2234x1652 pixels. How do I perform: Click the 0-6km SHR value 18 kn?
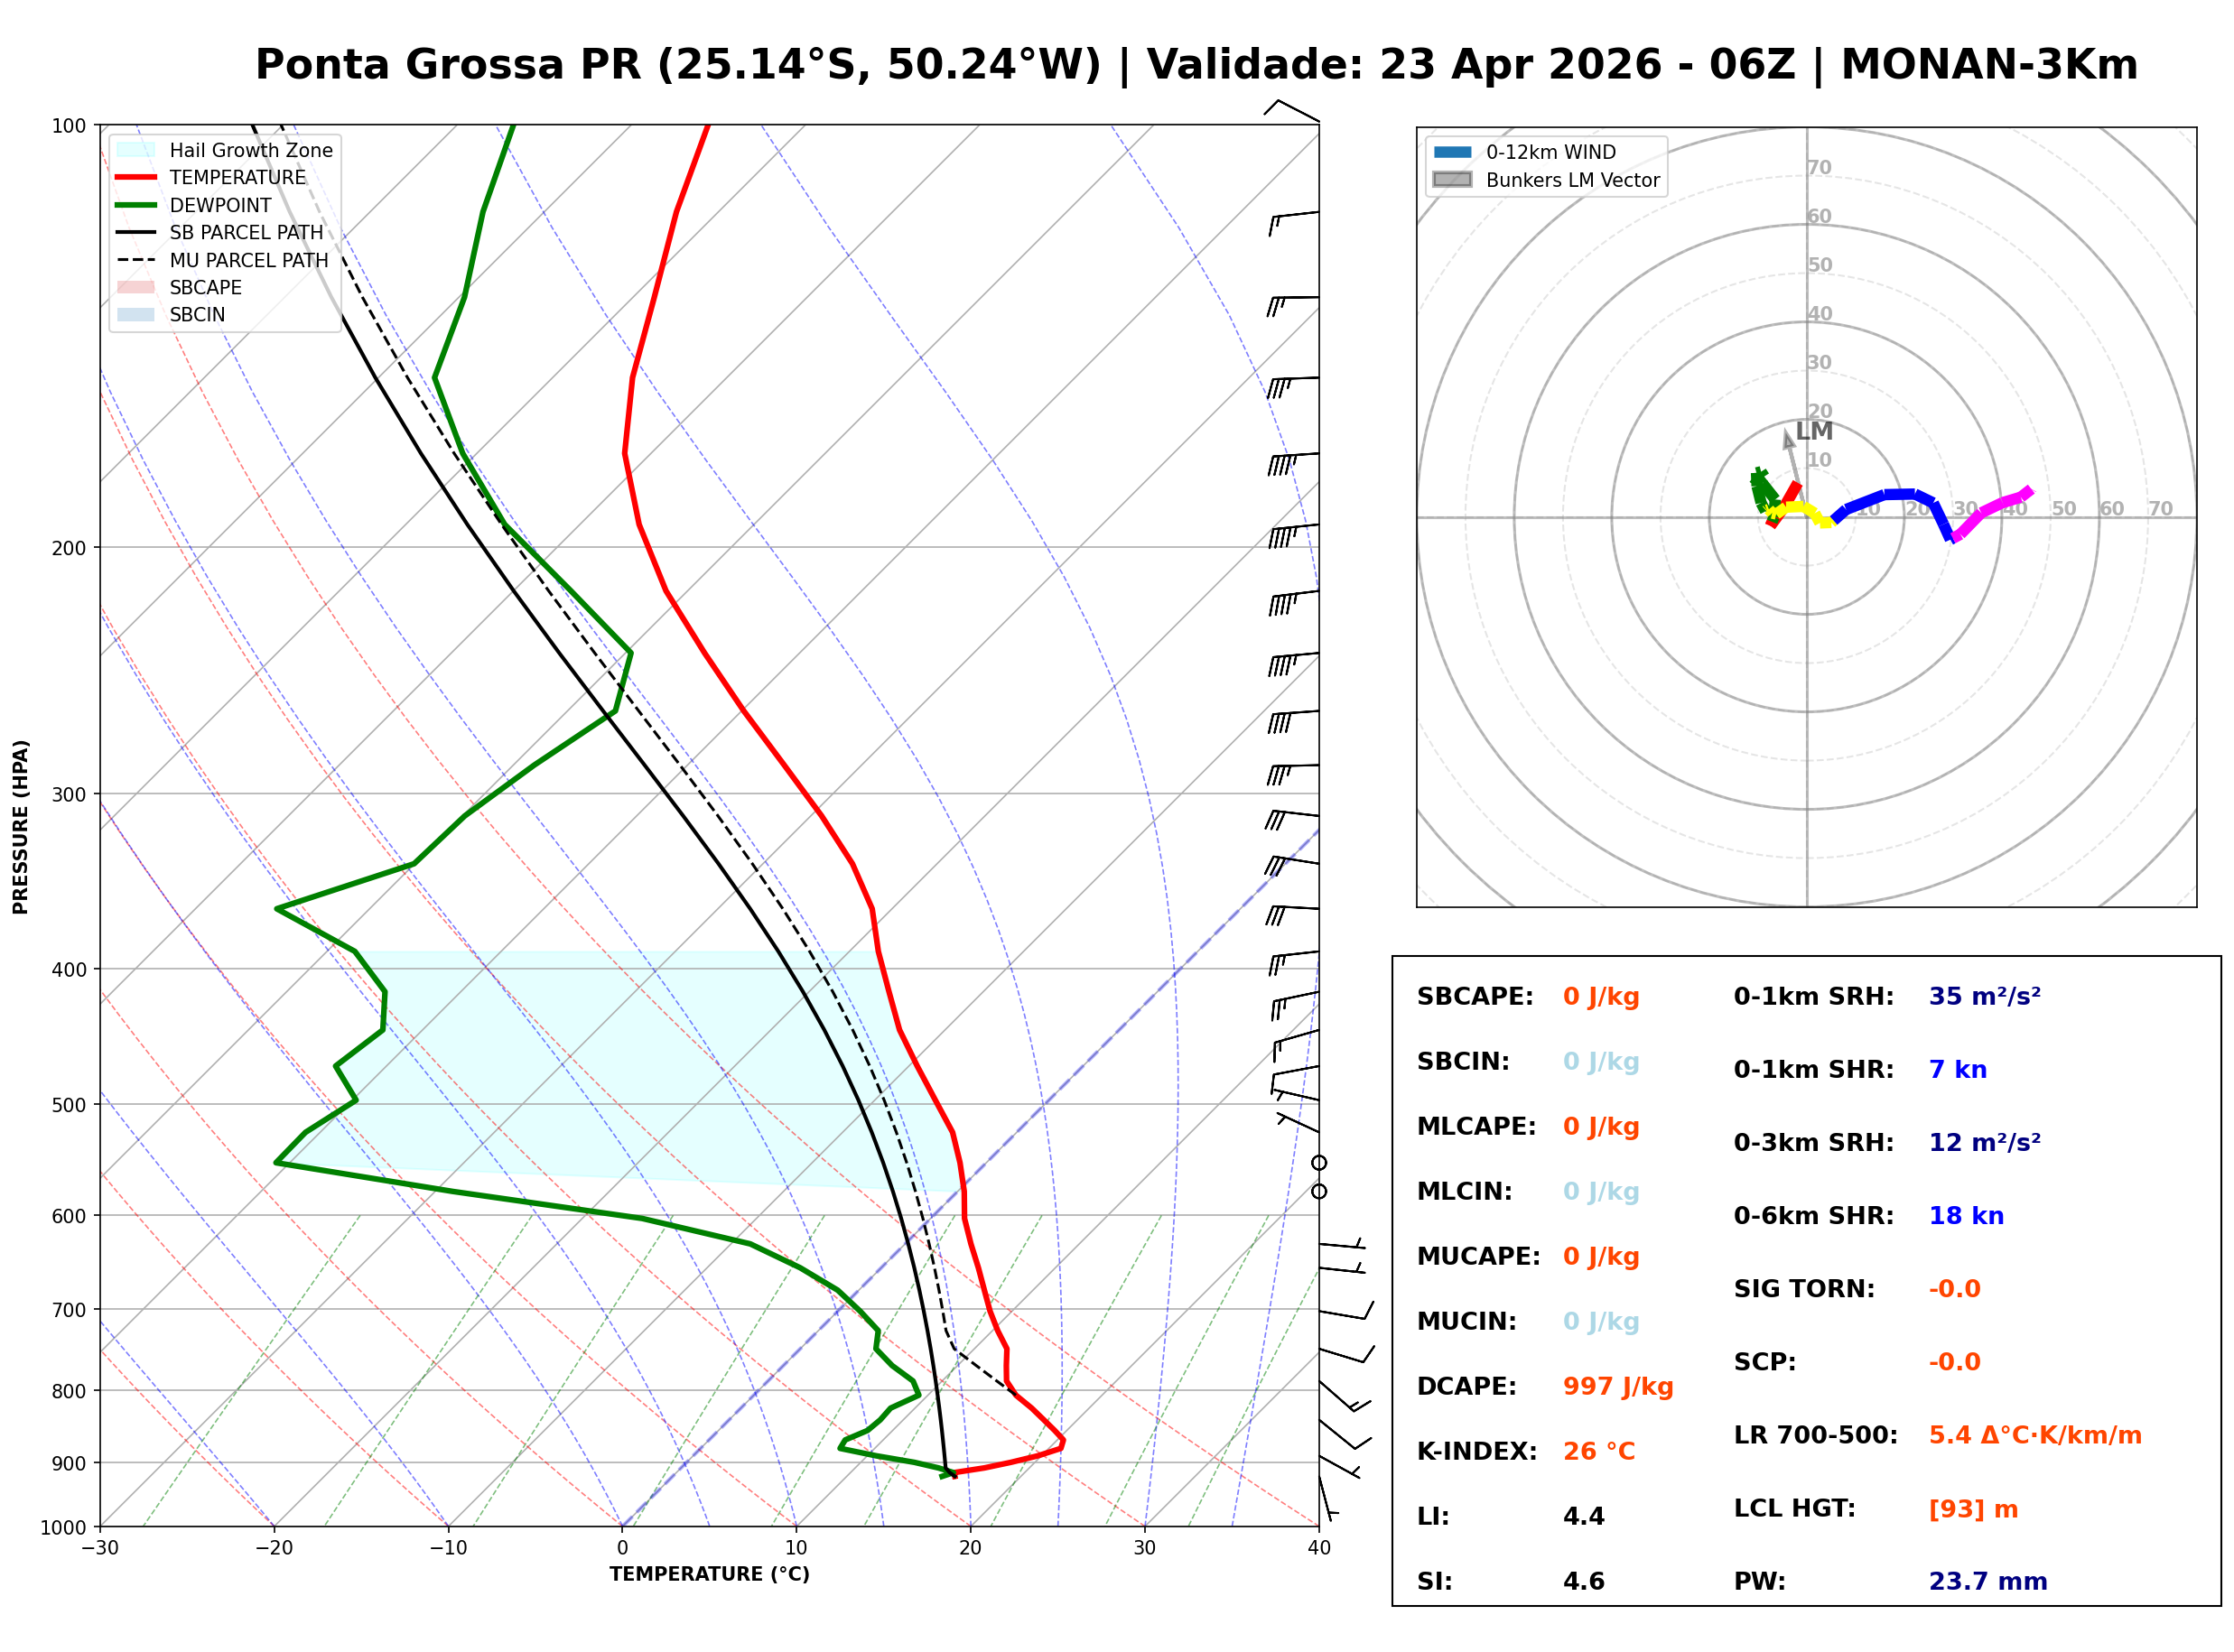coord(1965,1216)
